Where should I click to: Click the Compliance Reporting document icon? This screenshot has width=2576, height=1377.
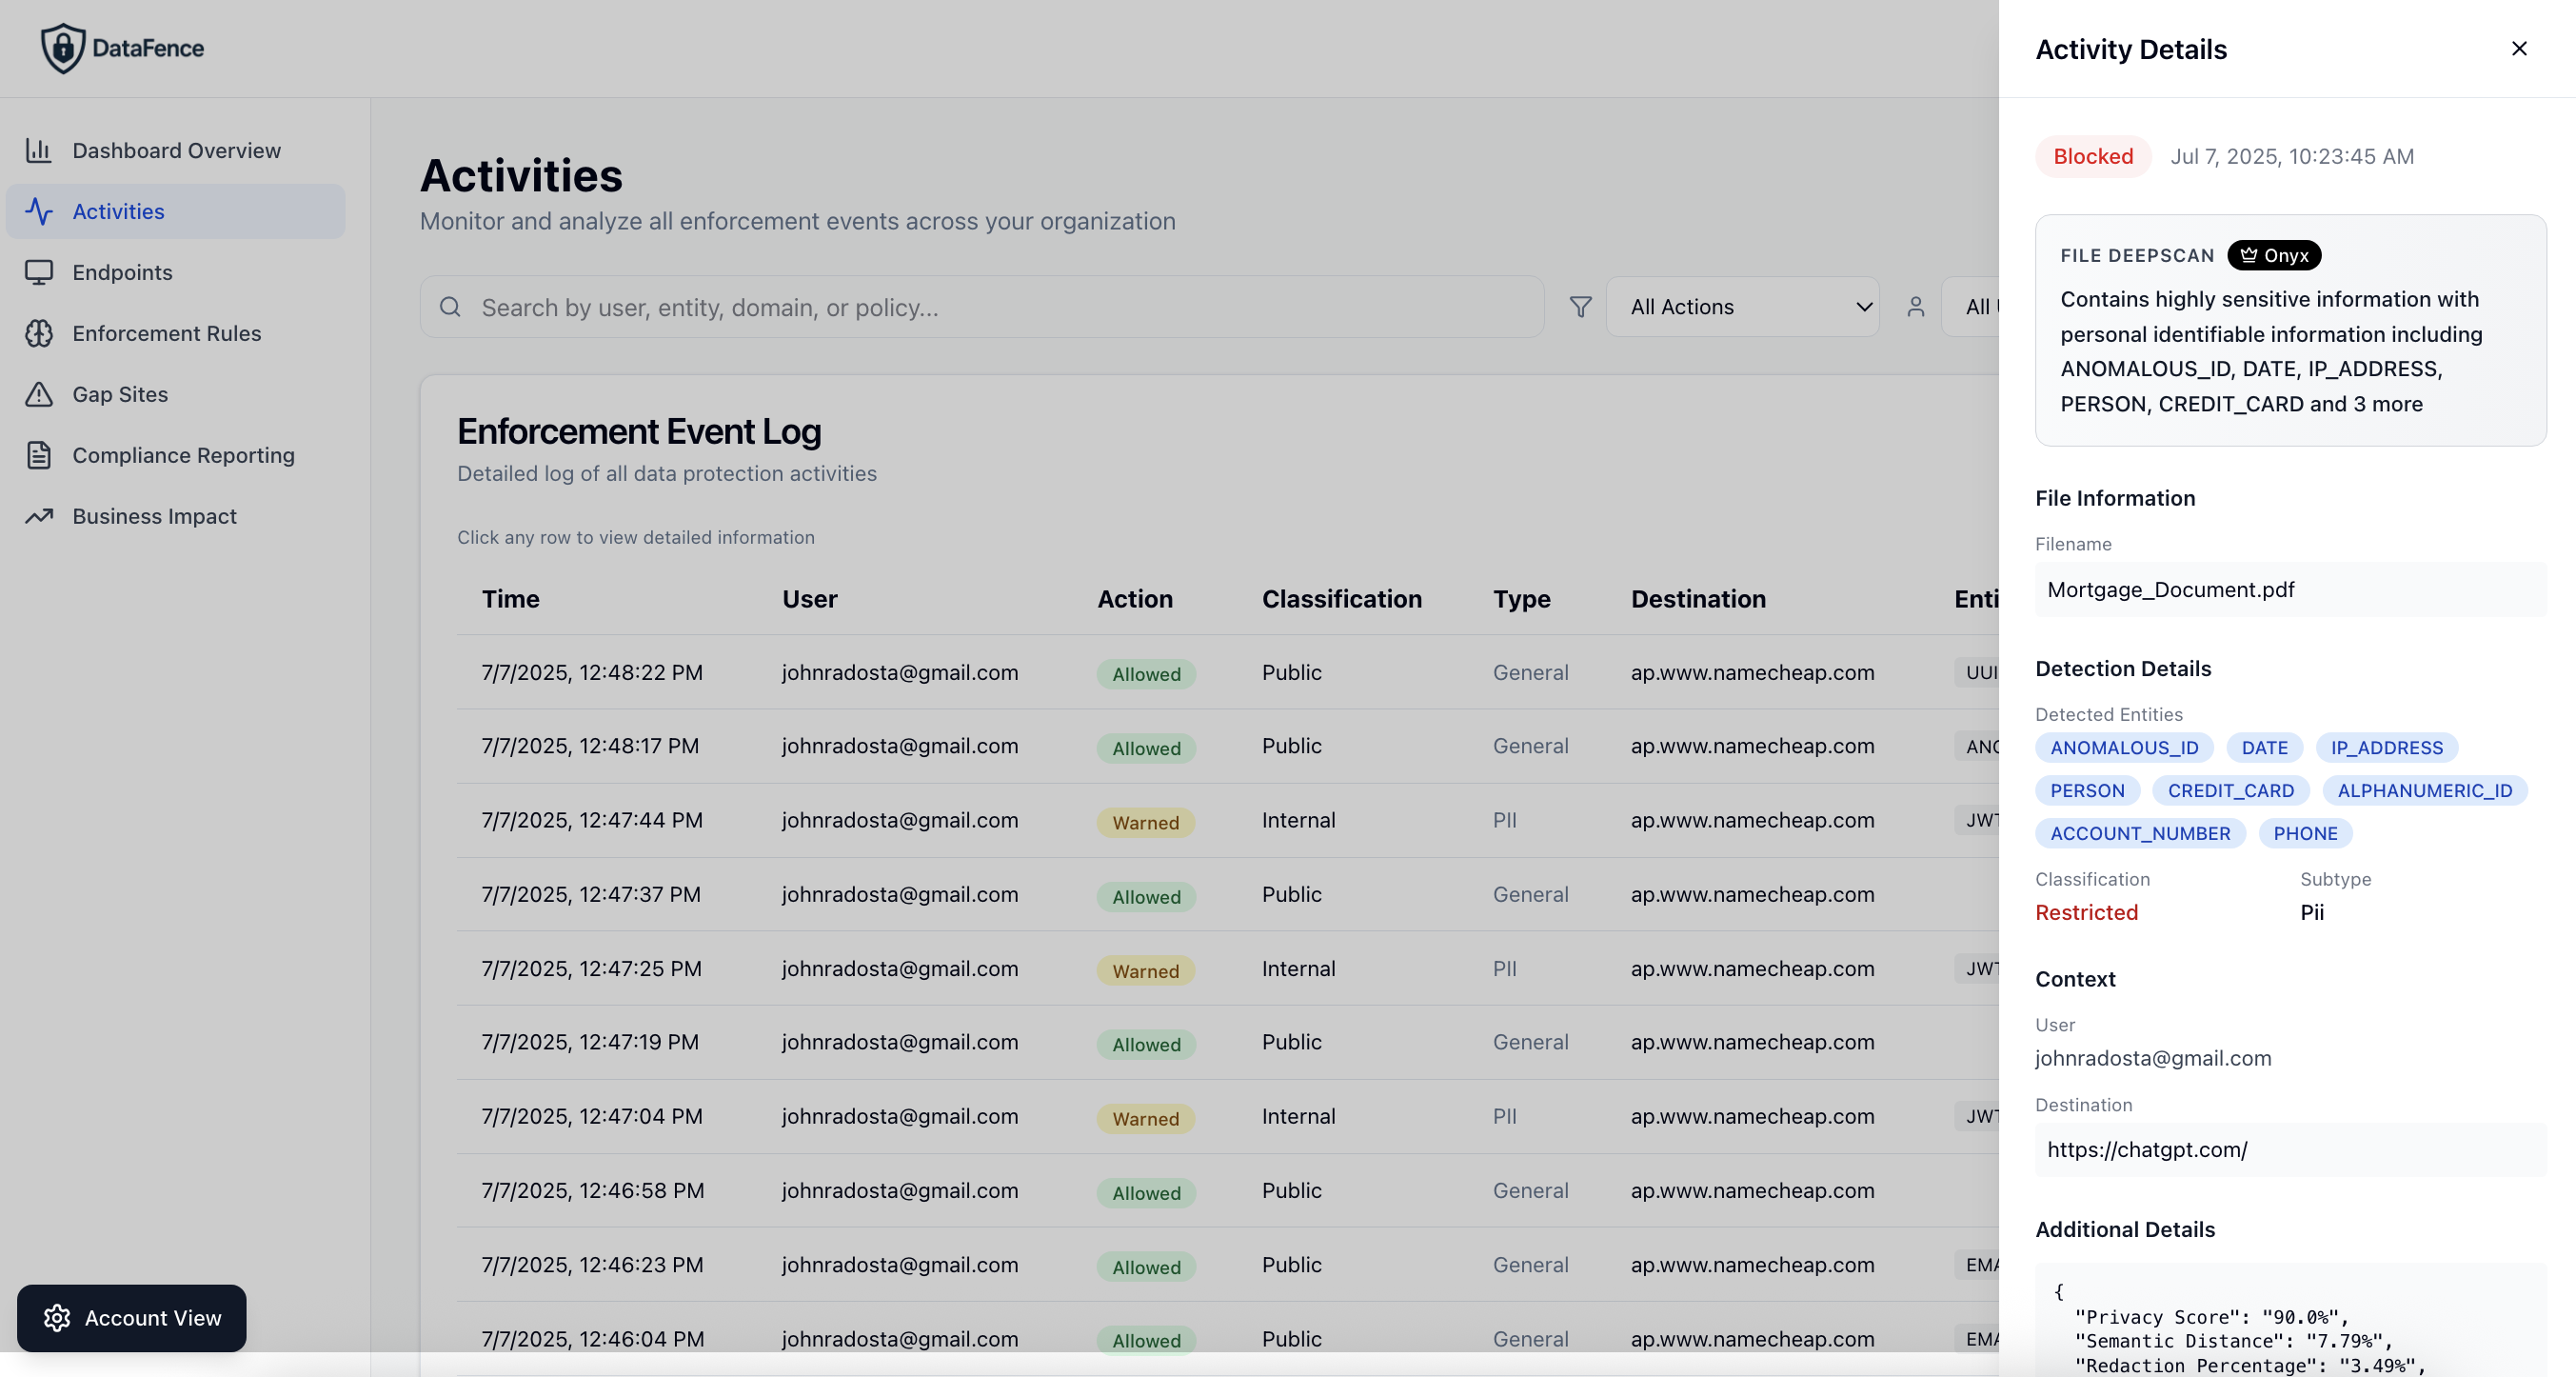(39, 455)
